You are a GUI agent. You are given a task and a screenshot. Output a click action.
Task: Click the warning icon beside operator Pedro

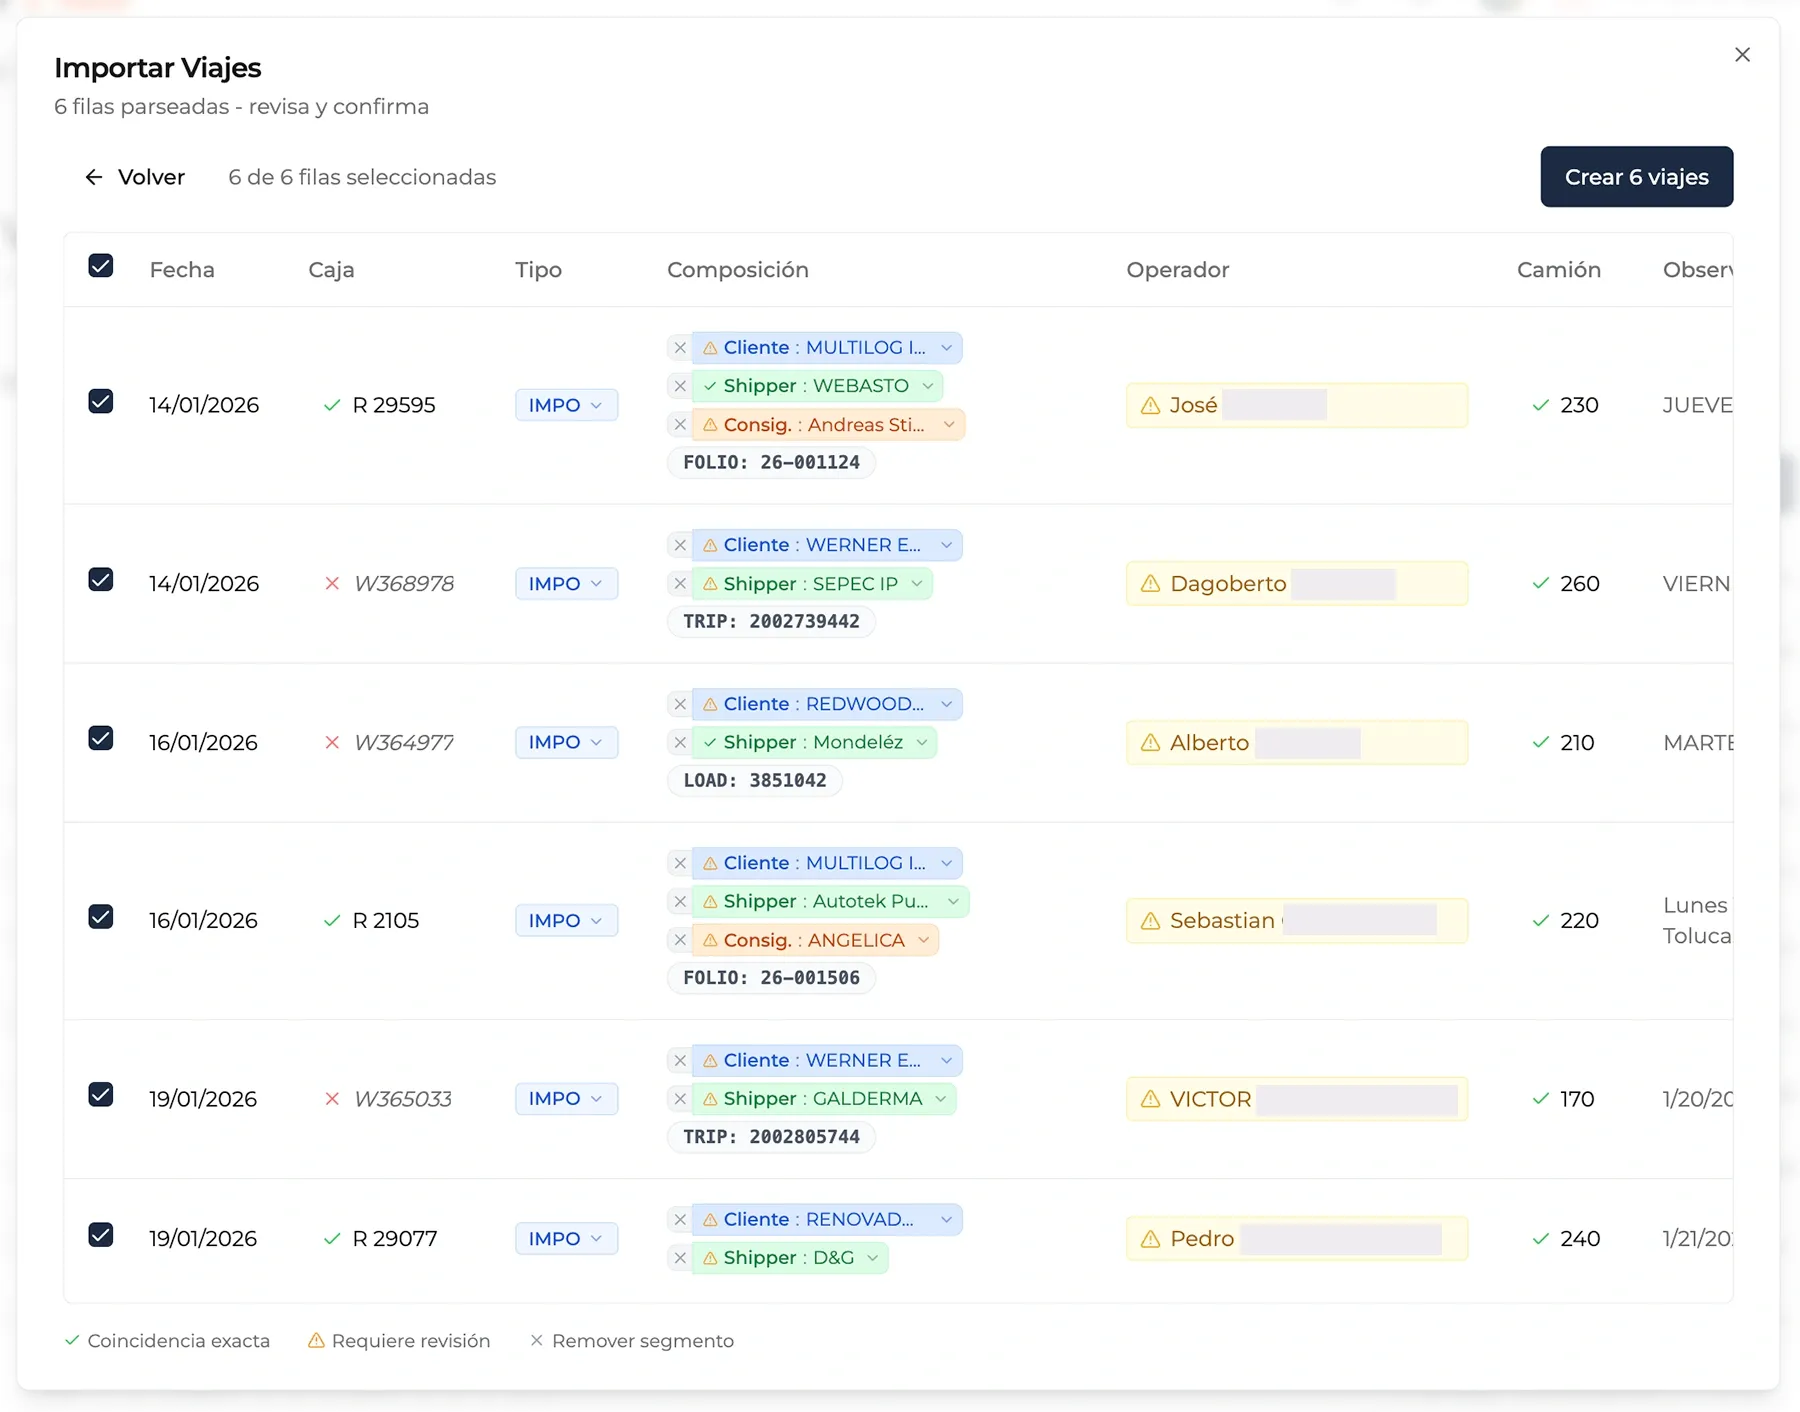1148,1238
